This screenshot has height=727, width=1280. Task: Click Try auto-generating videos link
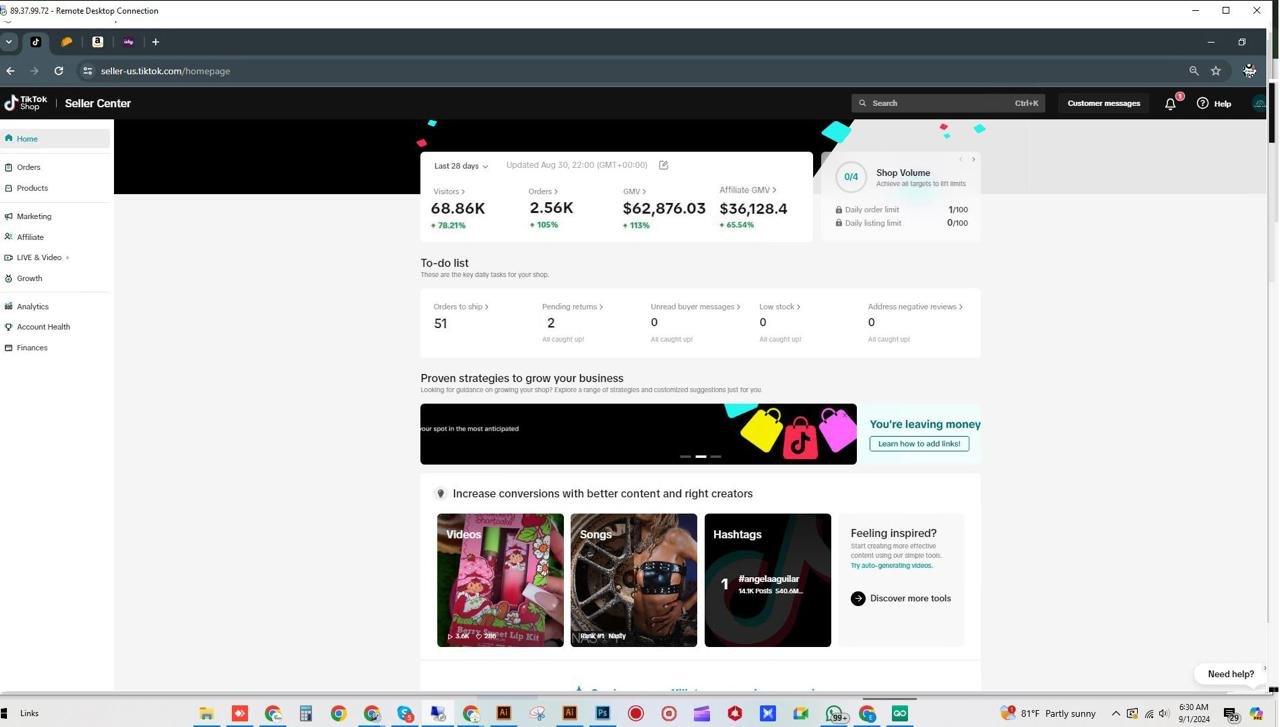pos(891,566)
